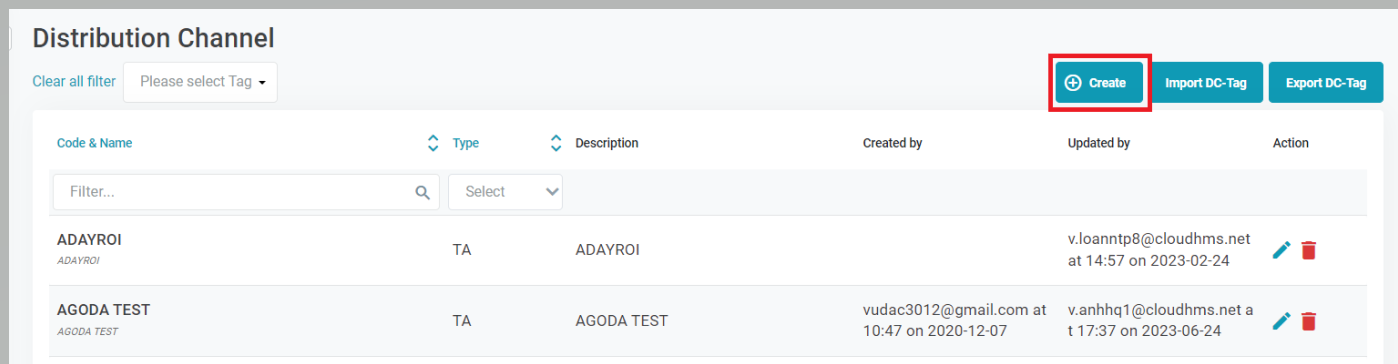Screen dimensions: 1398x364
Task: Clear all filter link
Action: (x=74, y=82)
